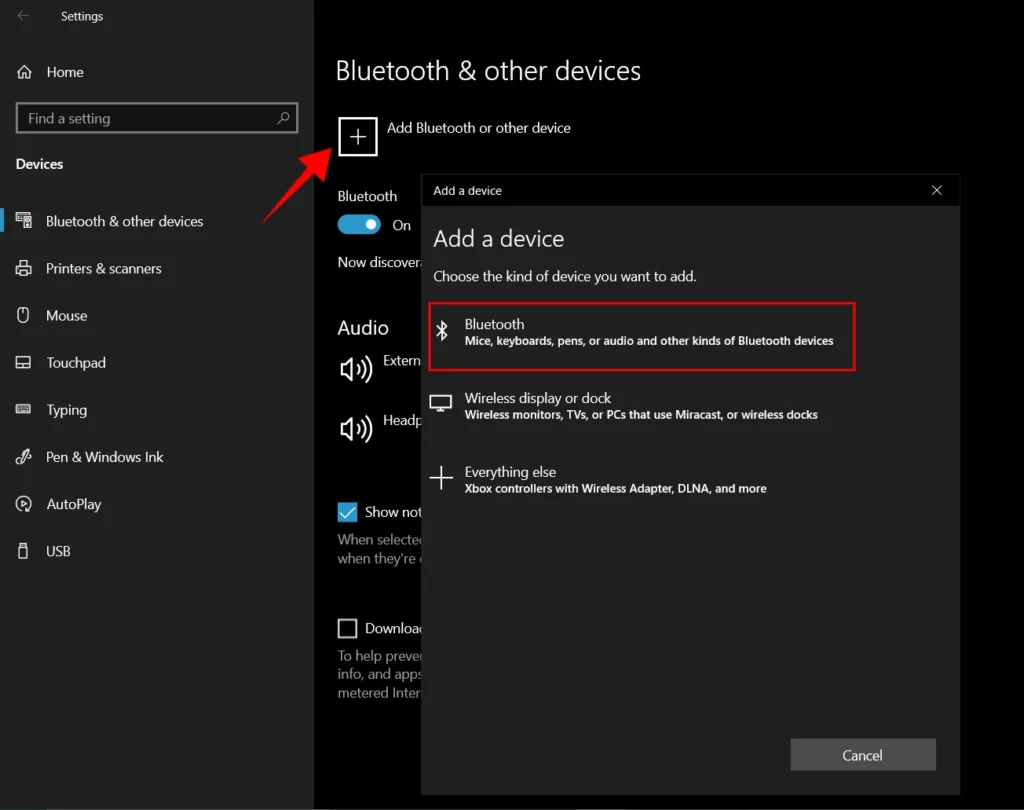Image resolution: width=1024 pixels, height=810 pixels.
Task: Click the AutoPlay sidebar icon
Action: [x=24, y=504]
